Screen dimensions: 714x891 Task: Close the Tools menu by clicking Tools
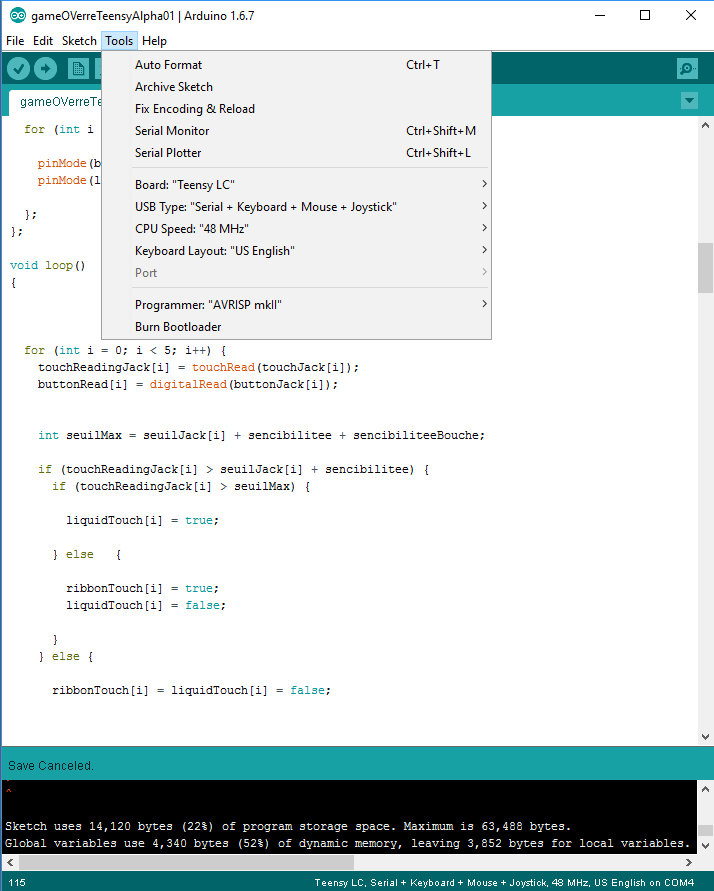point(119,41)
